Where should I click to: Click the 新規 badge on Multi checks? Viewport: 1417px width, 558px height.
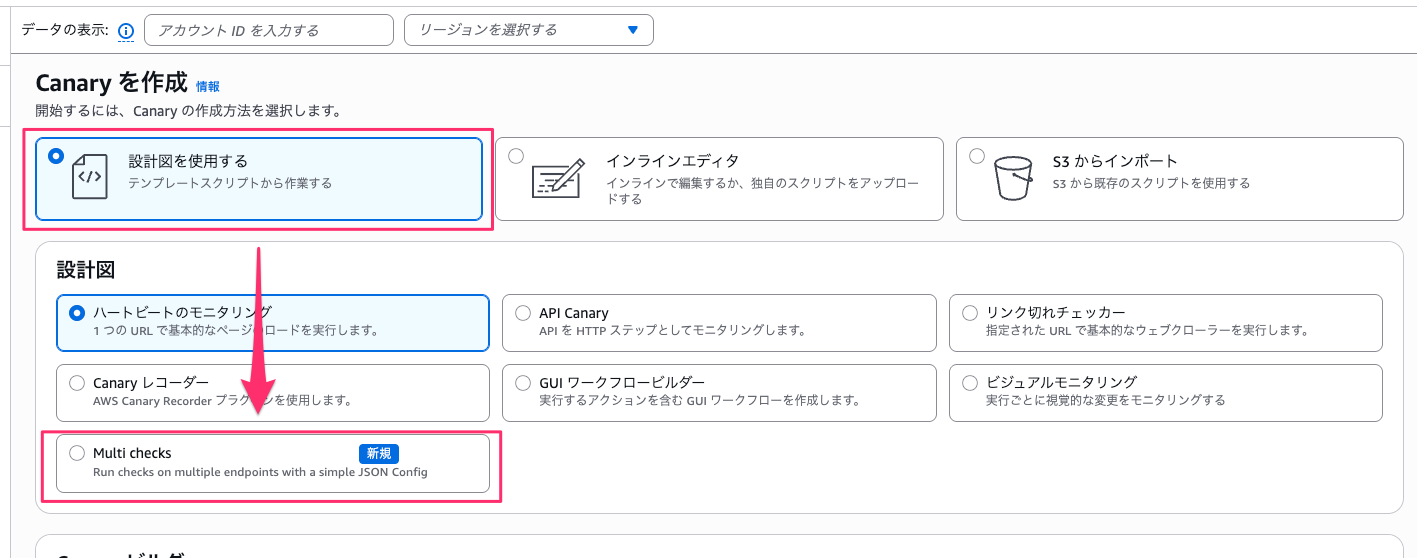click(379, 453)
